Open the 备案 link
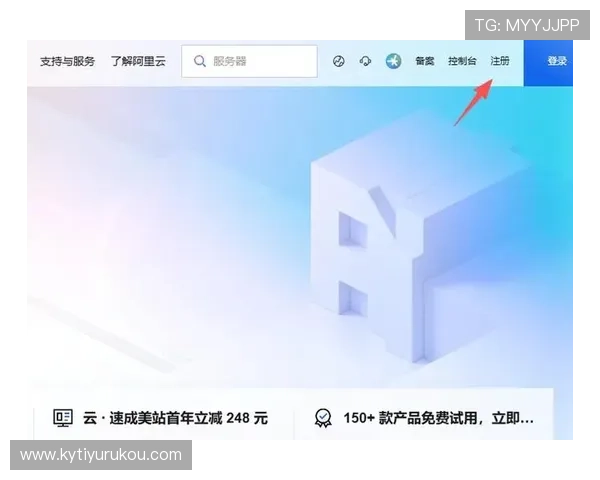 coord(425,61)
